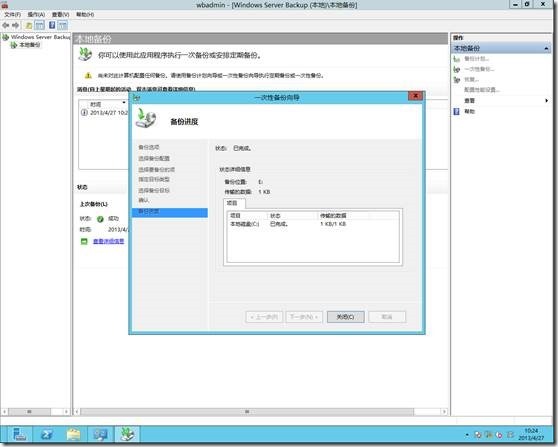
Task: Click the backup schedule icon in Actions pane
Action: [457, 59]
